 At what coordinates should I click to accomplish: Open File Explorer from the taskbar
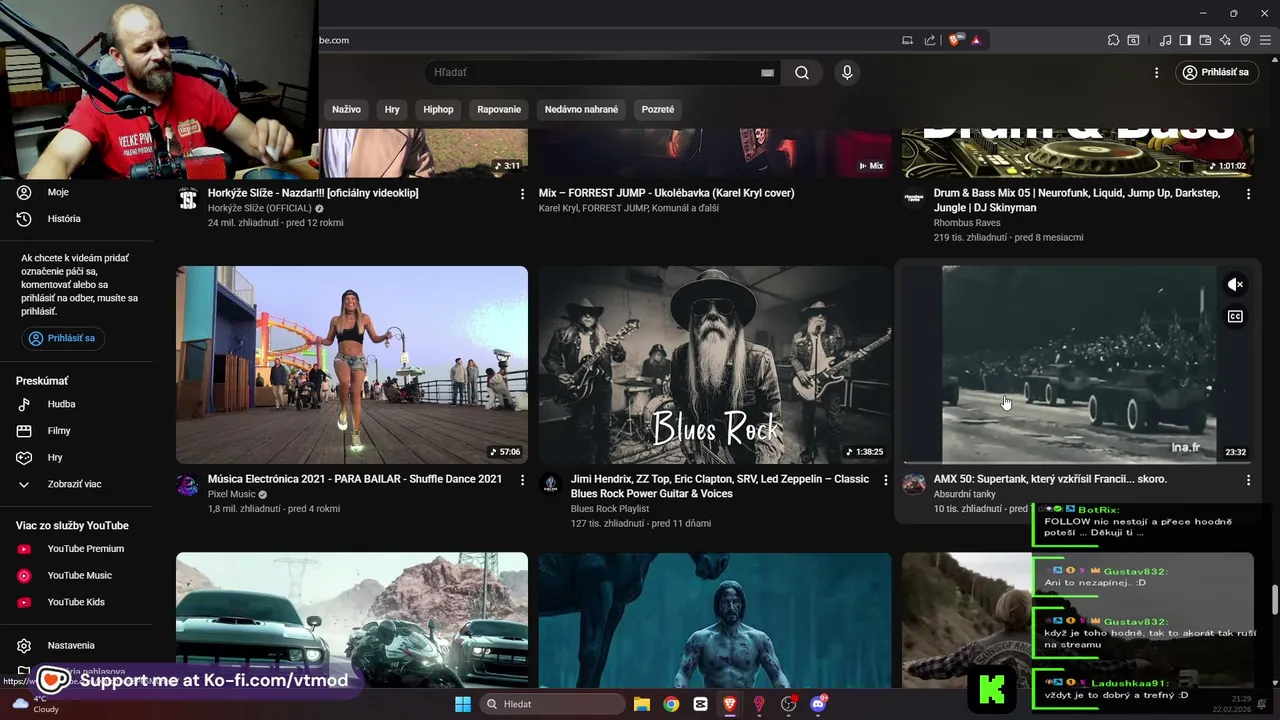(642, 704)
